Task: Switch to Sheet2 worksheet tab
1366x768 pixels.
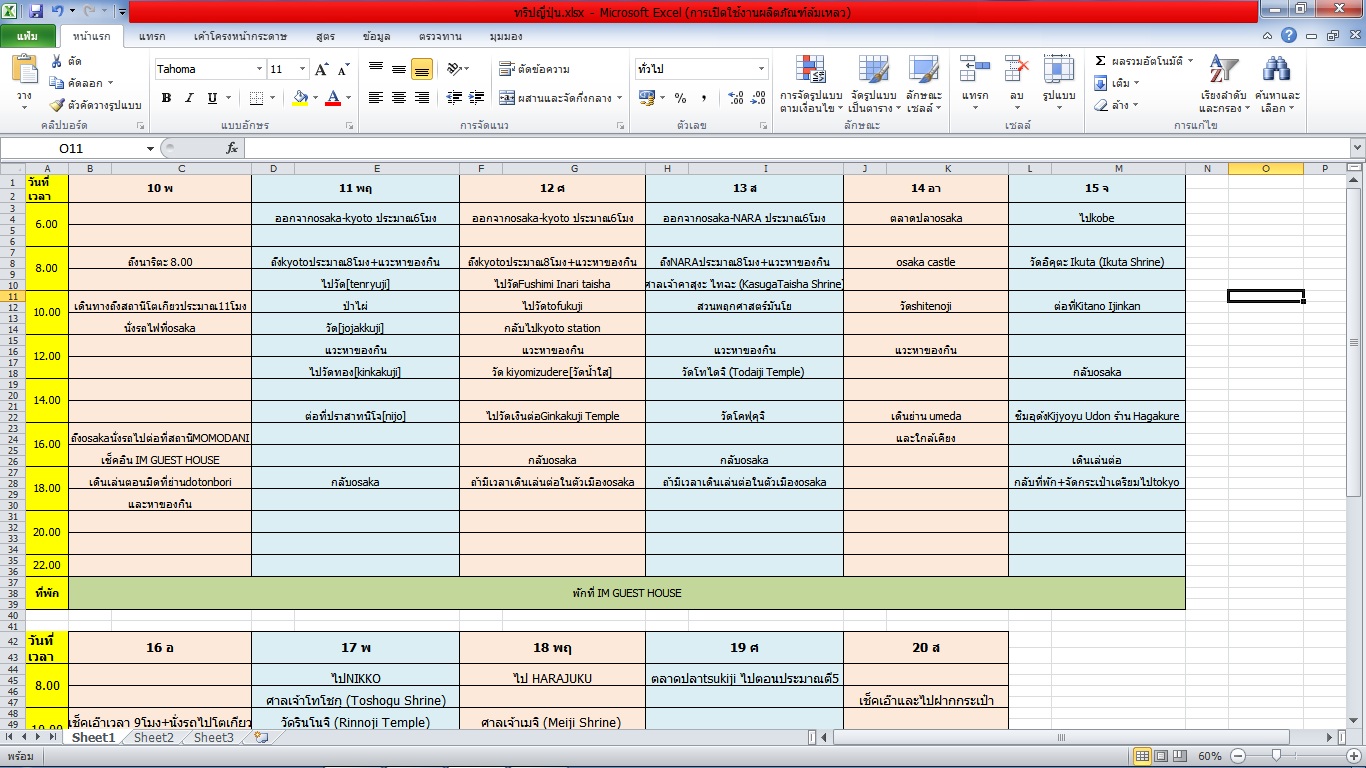Action: click(x=154, y=738)
